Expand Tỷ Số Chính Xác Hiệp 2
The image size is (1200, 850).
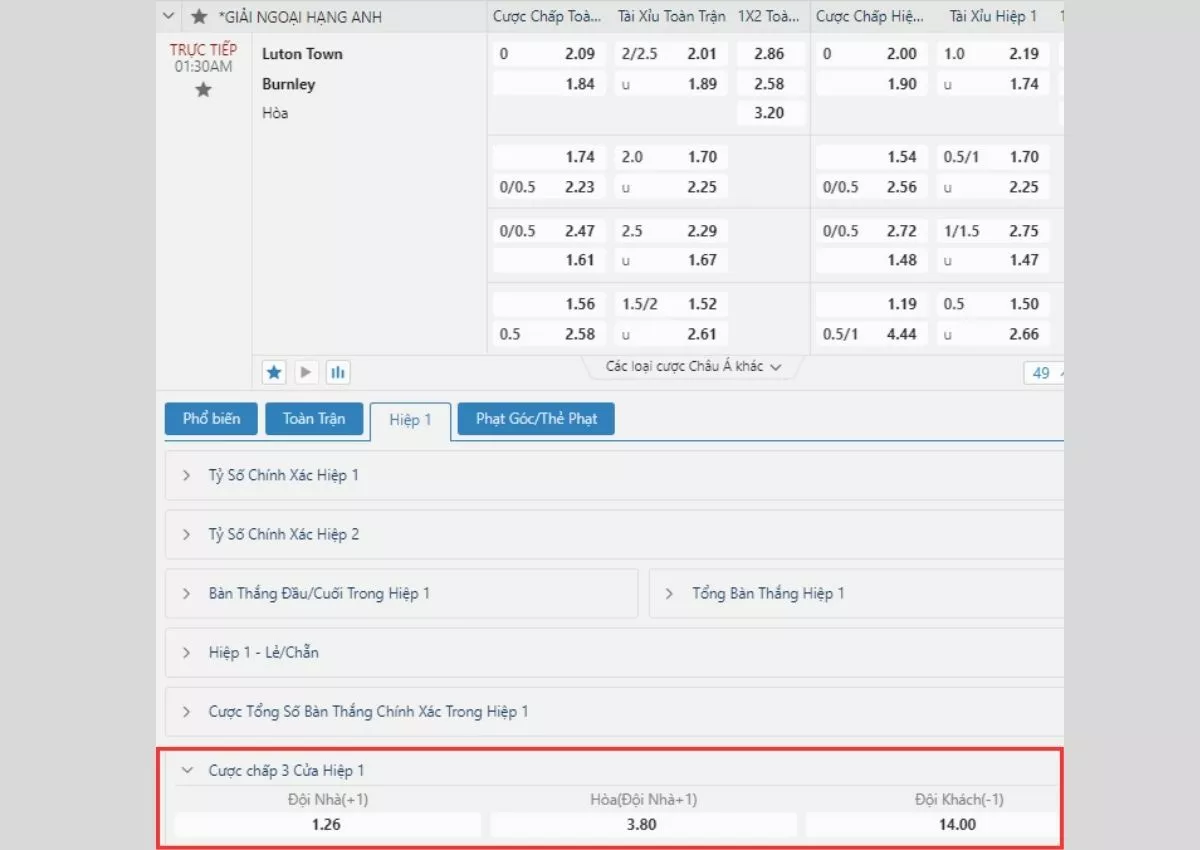(x=614, y=535)
